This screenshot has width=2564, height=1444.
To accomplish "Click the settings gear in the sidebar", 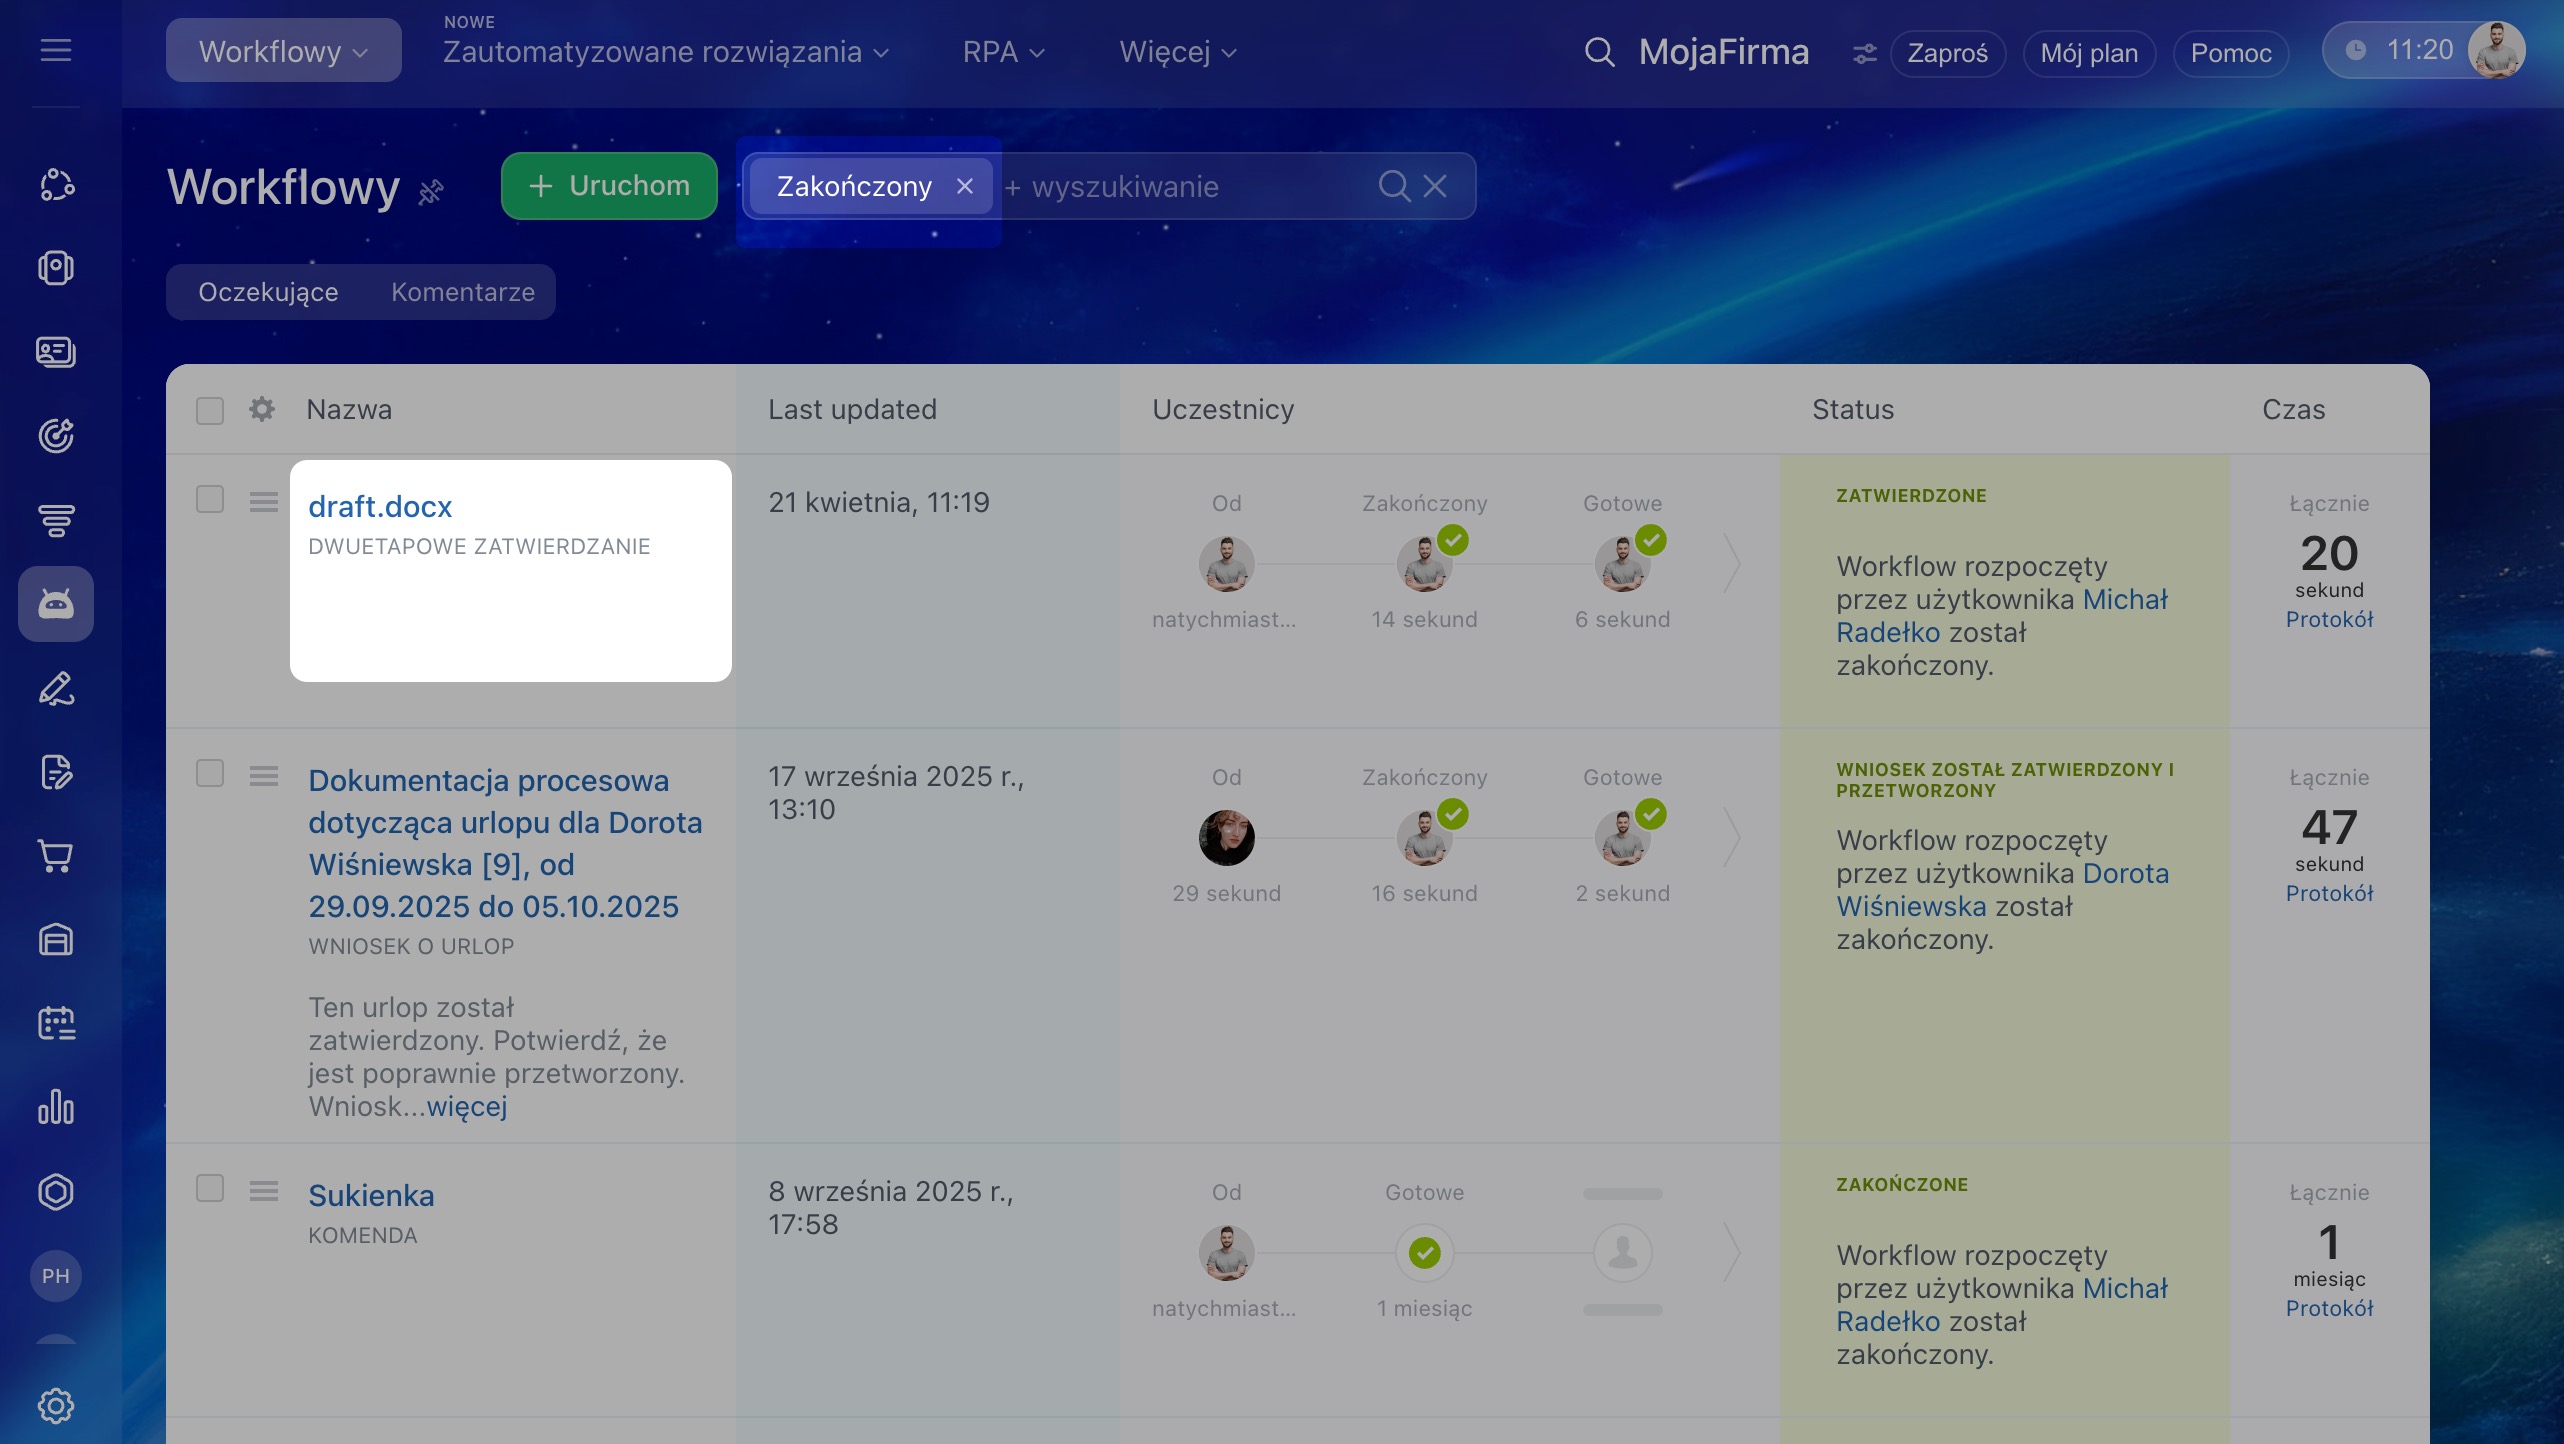I will [56, 1405].
